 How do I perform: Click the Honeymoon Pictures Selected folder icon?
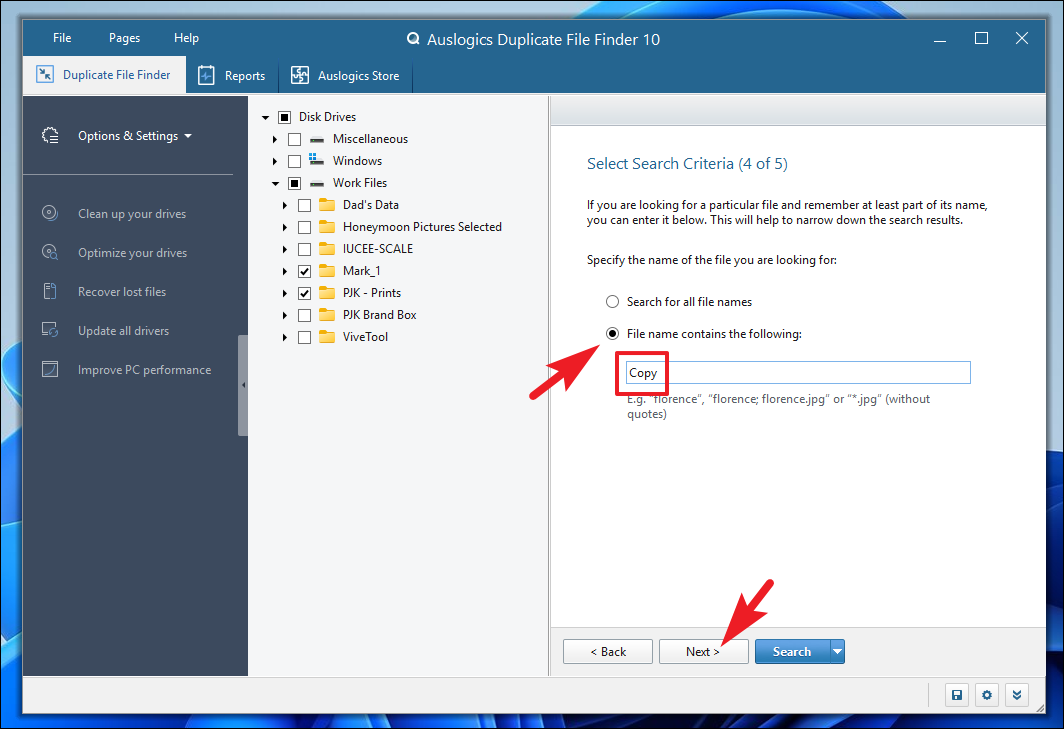(x=327, y=226)
